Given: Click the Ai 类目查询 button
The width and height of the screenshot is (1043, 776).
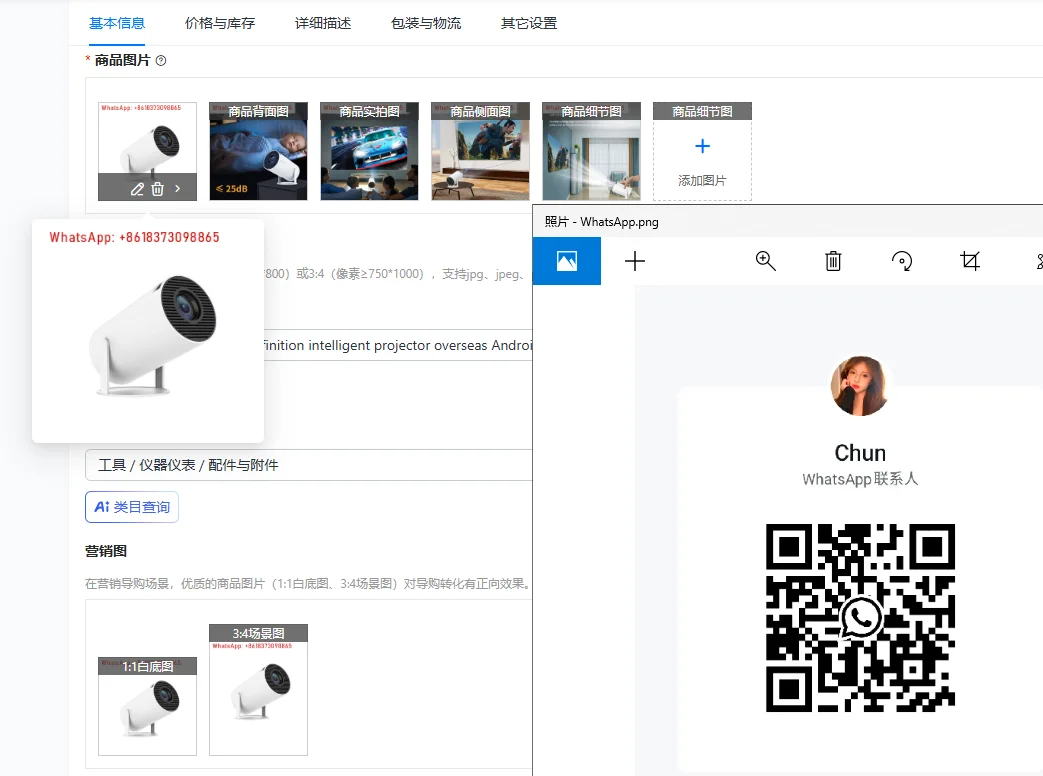Looking at the screenshot, I should coord(132,507).
